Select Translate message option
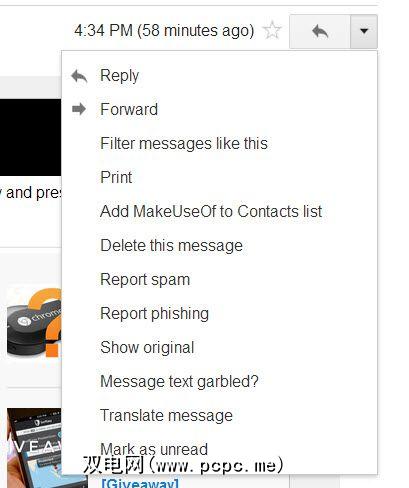The width and height of the screenshot is (409, 488). click(166, 415)
